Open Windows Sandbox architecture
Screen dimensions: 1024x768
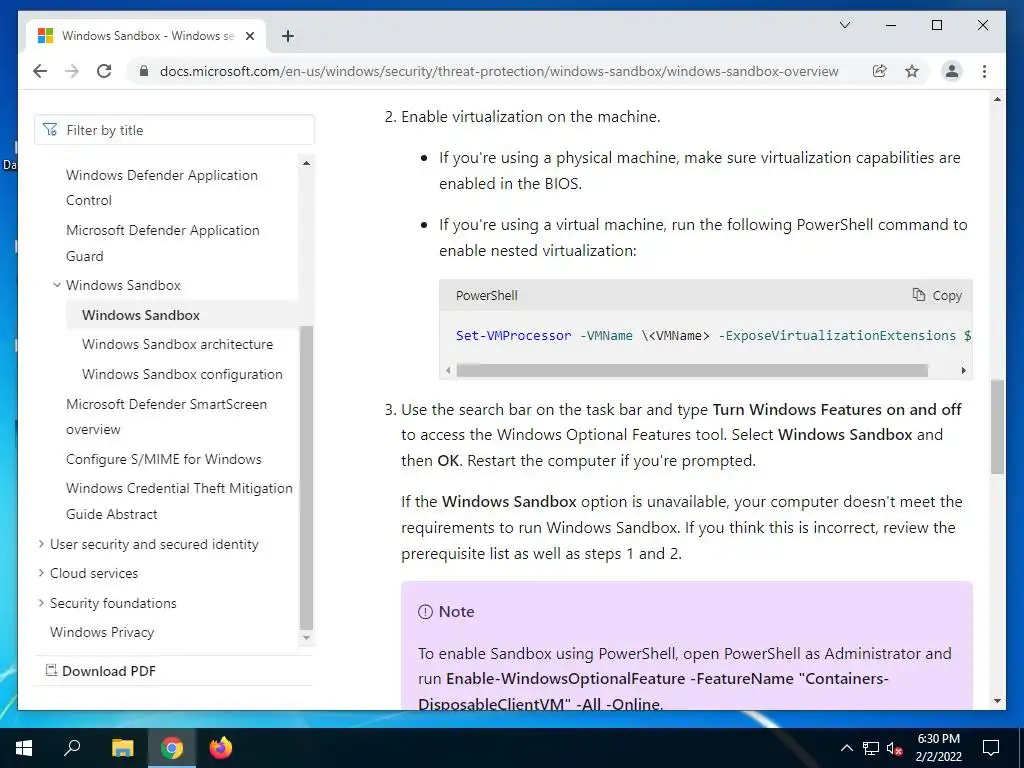178,344
